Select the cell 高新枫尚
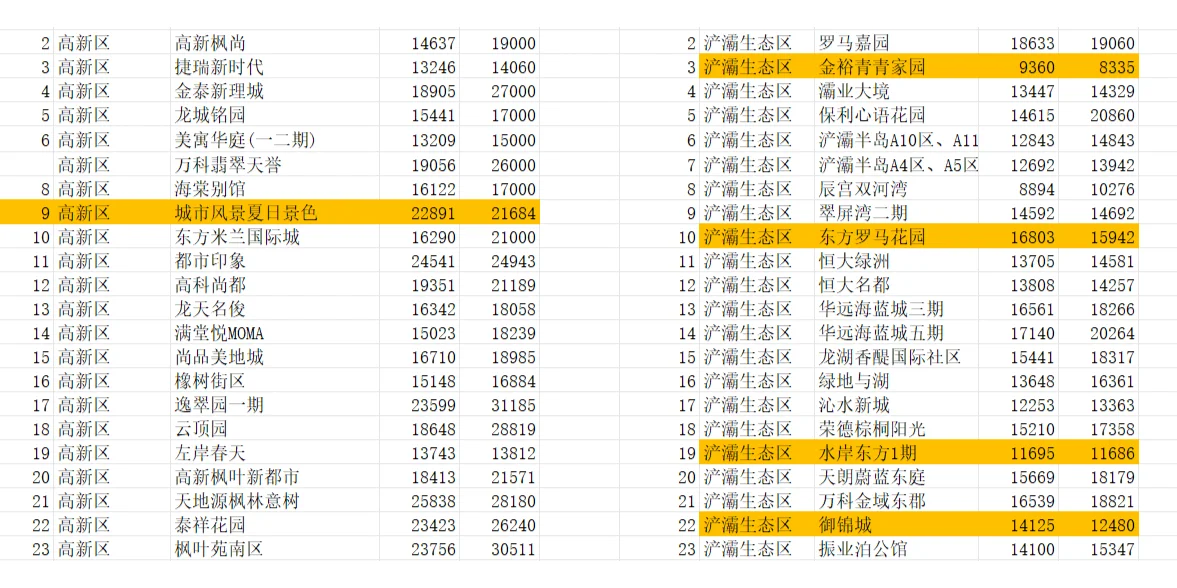 274,44
